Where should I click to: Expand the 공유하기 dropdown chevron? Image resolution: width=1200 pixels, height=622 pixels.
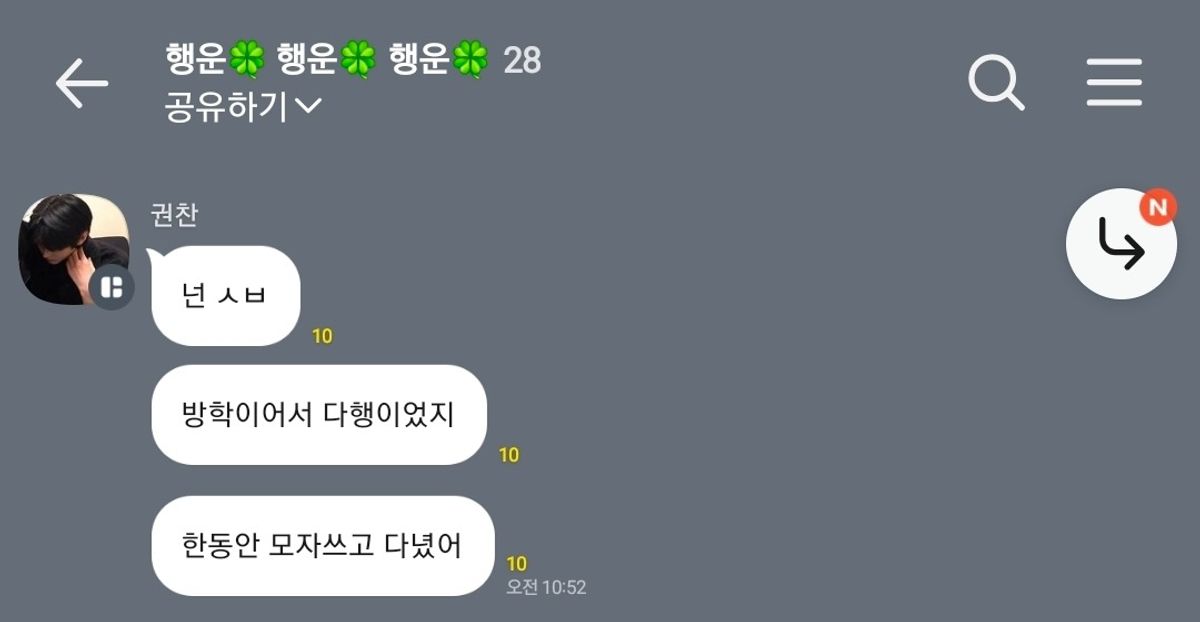coord(309,105)
